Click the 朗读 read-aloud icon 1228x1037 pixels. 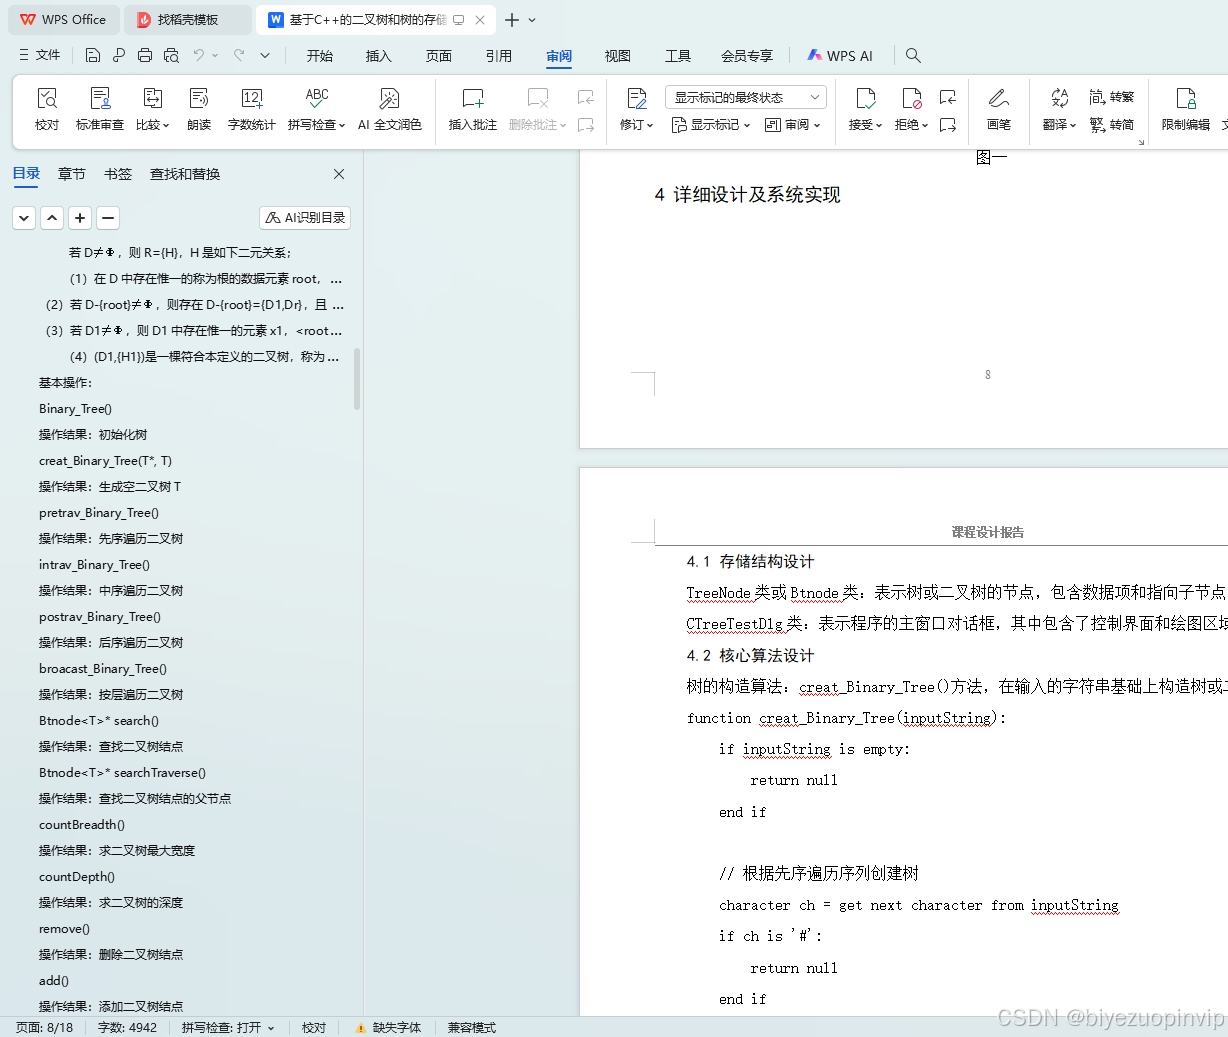pyautogui.click(x=199, y=98)
